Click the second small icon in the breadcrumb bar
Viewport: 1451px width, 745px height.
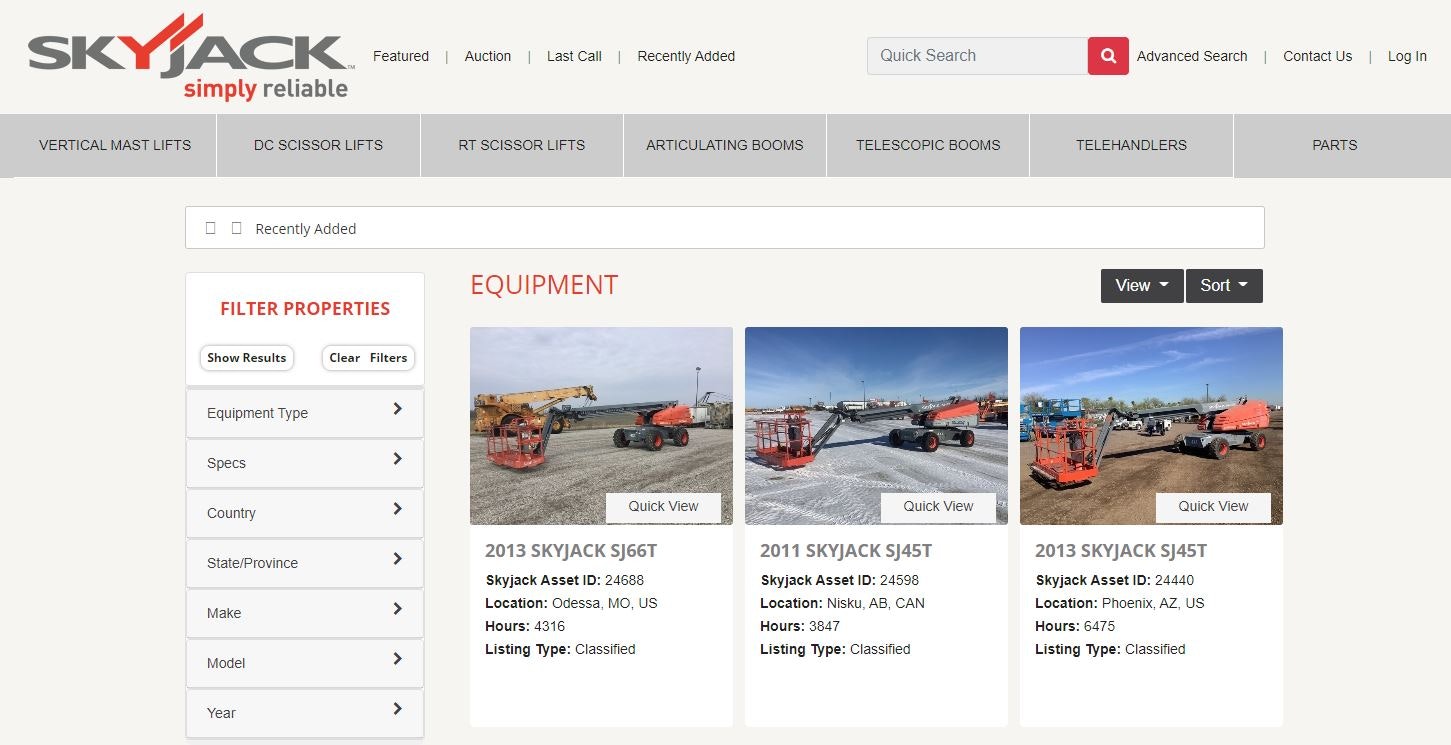(236, 228)
